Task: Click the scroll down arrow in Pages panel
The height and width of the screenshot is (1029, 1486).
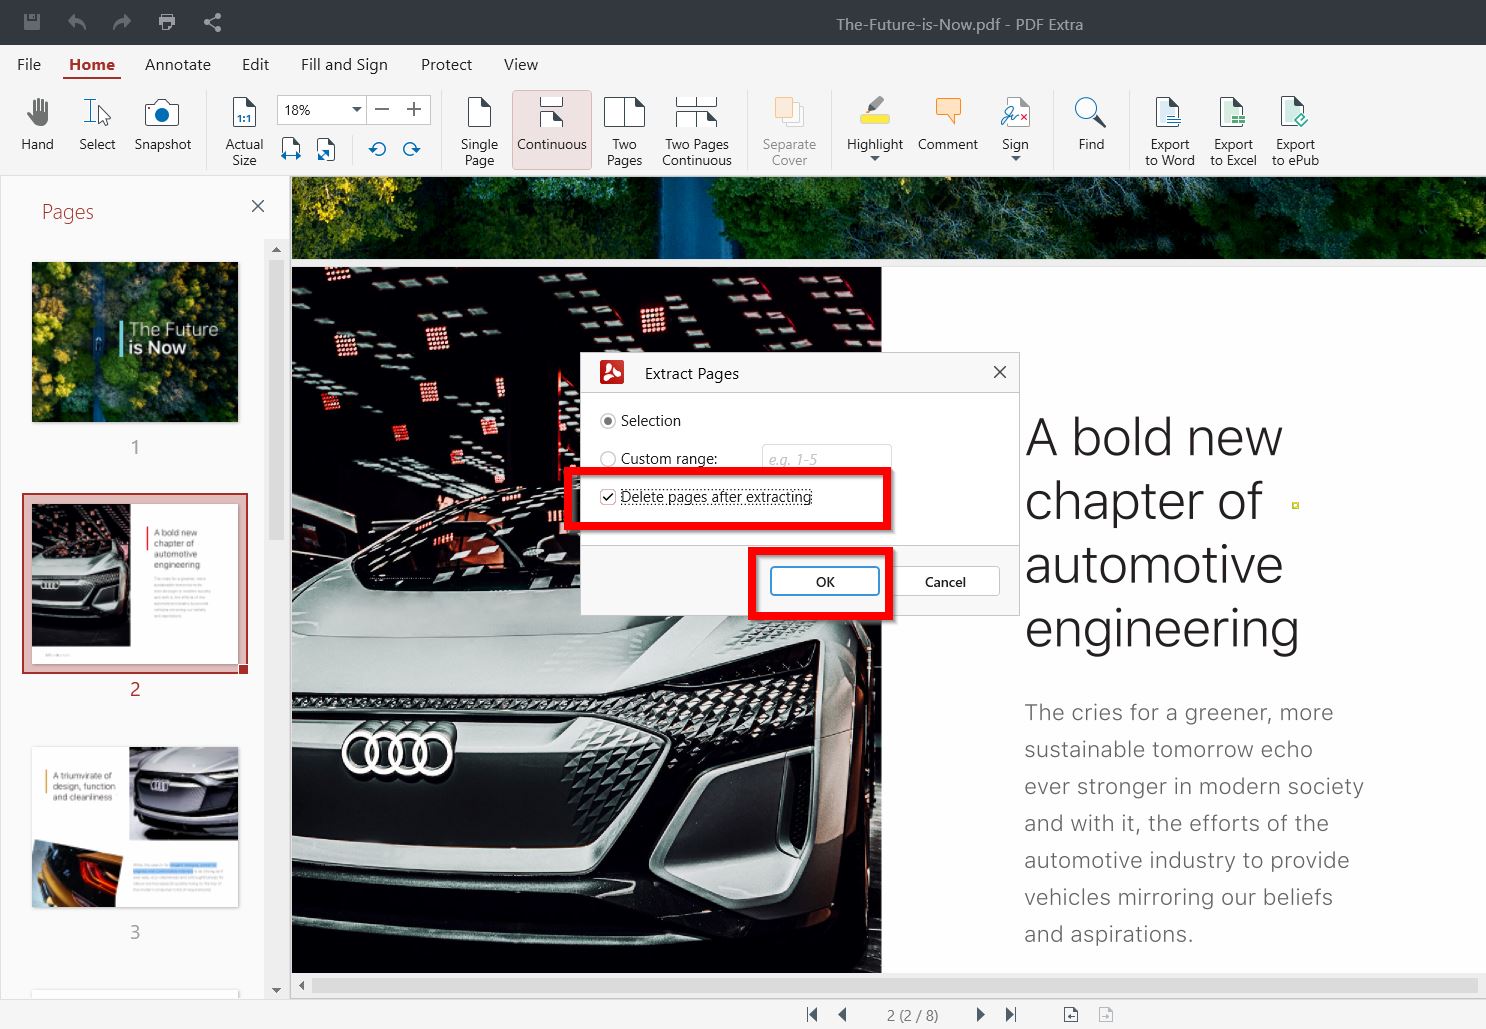Action: (277, 990)
